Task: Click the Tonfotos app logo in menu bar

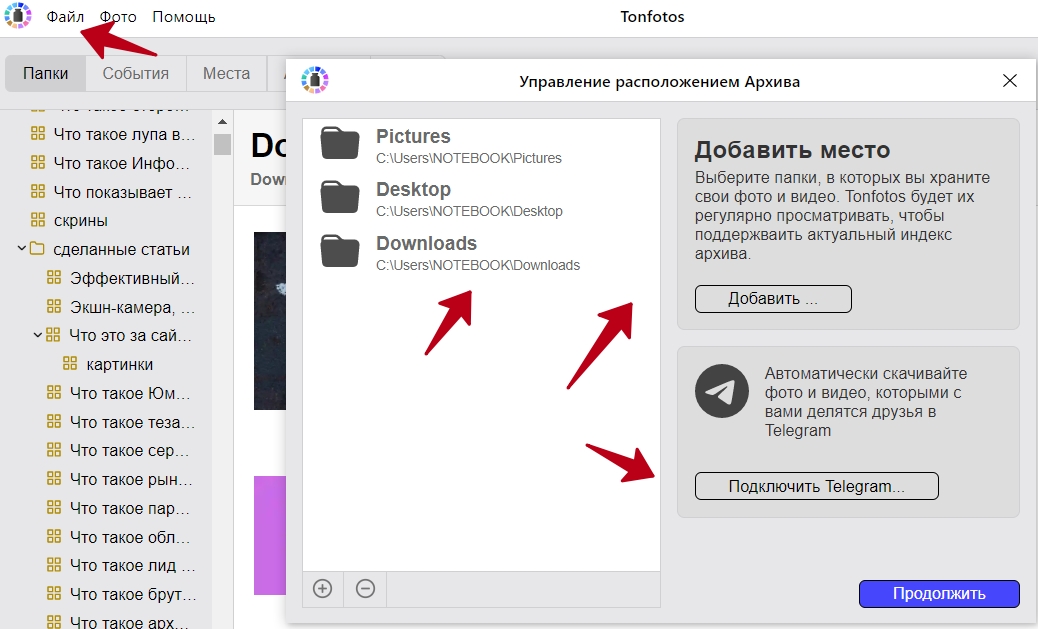Action: (18, 16)
